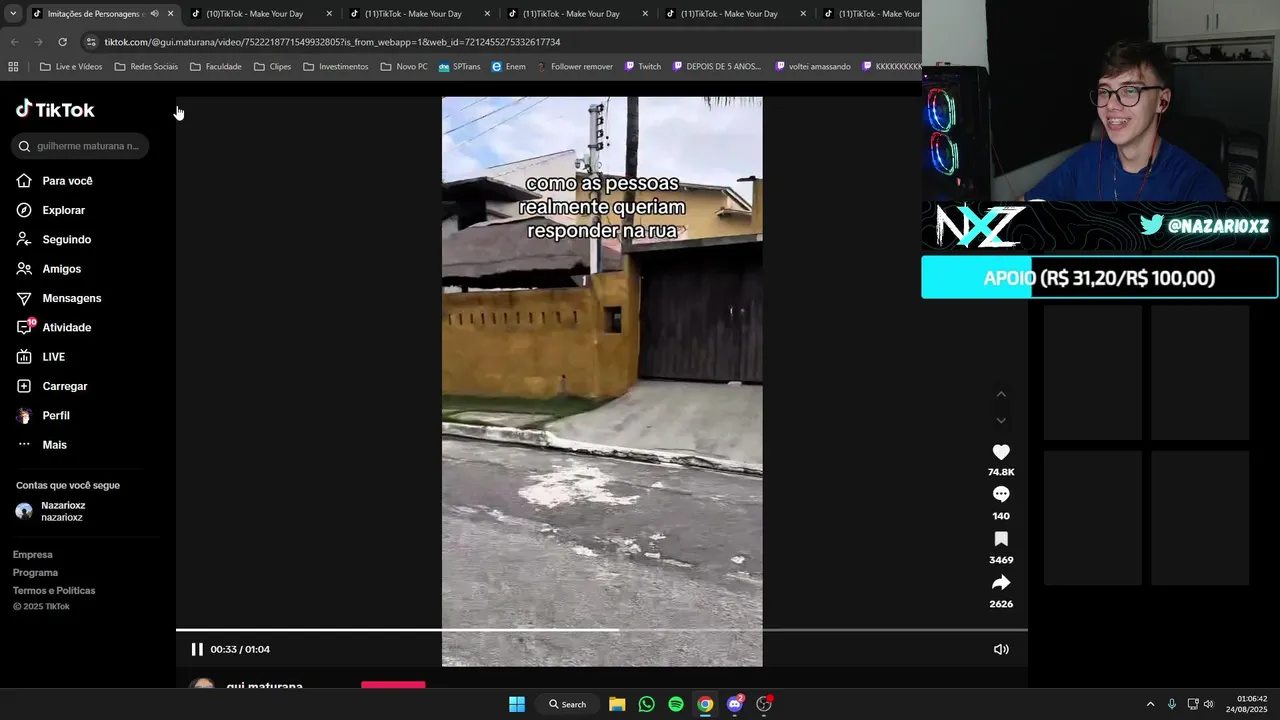
Task: Open Spotify from taskbar
Action: (x=676, y=704)
